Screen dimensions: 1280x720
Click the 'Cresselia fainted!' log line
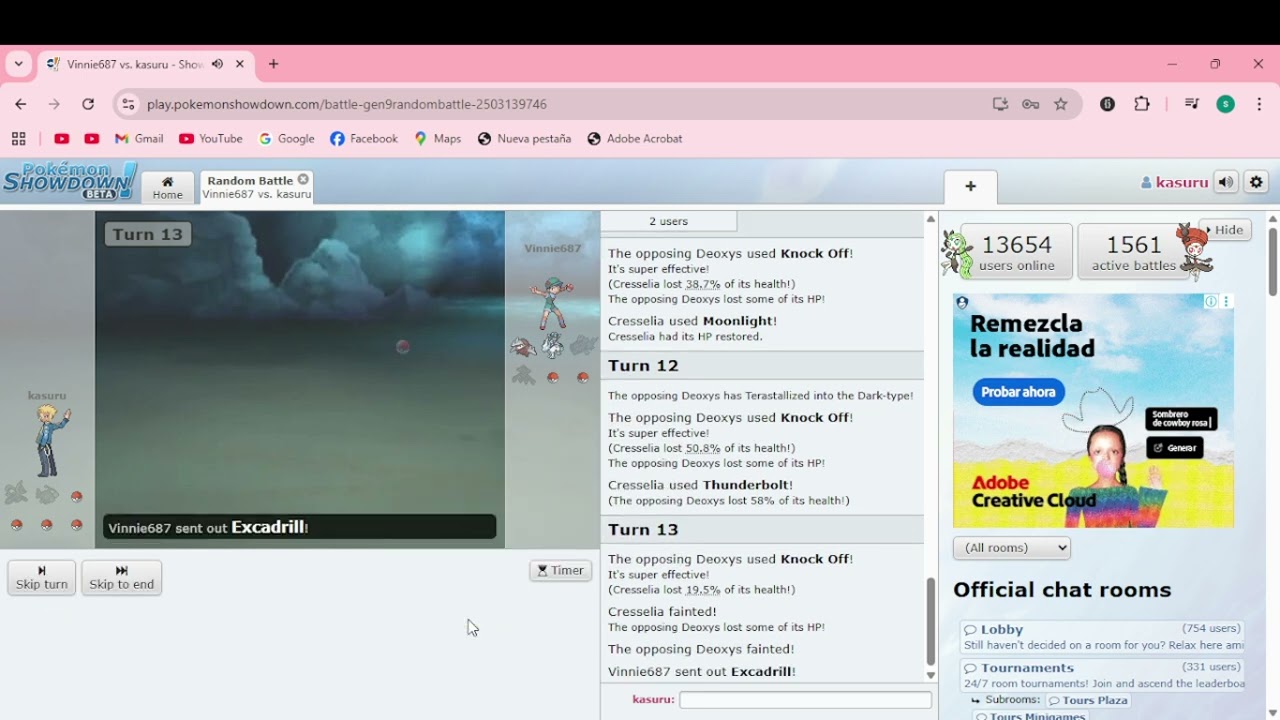coord(662,612)
